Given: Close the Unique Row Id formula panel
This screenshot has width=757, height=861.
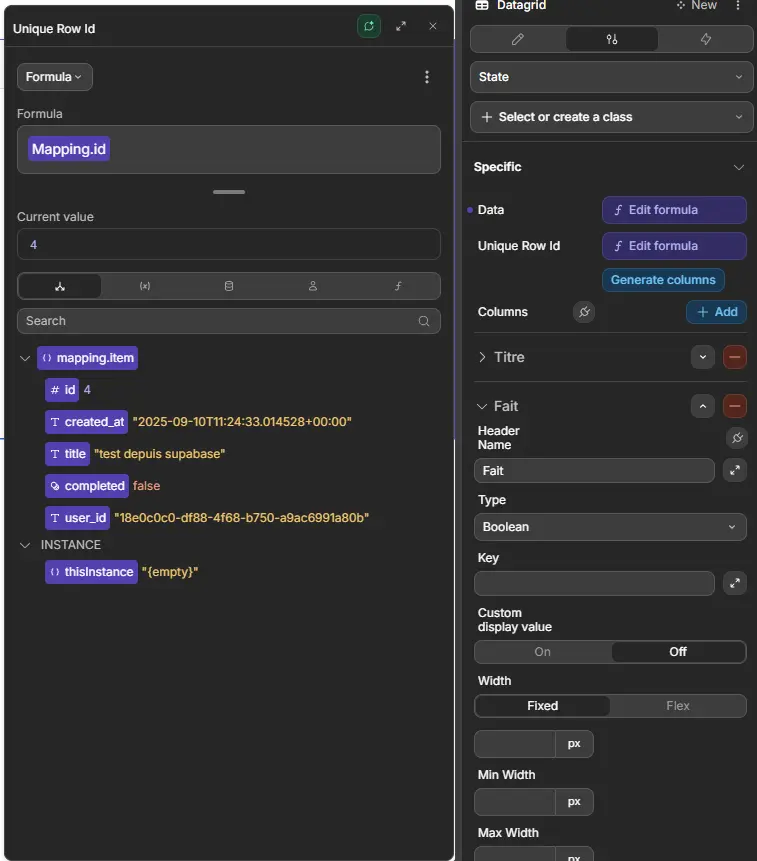Looking at the screenshot, I should pyautogui.click(x=433, y=26).
